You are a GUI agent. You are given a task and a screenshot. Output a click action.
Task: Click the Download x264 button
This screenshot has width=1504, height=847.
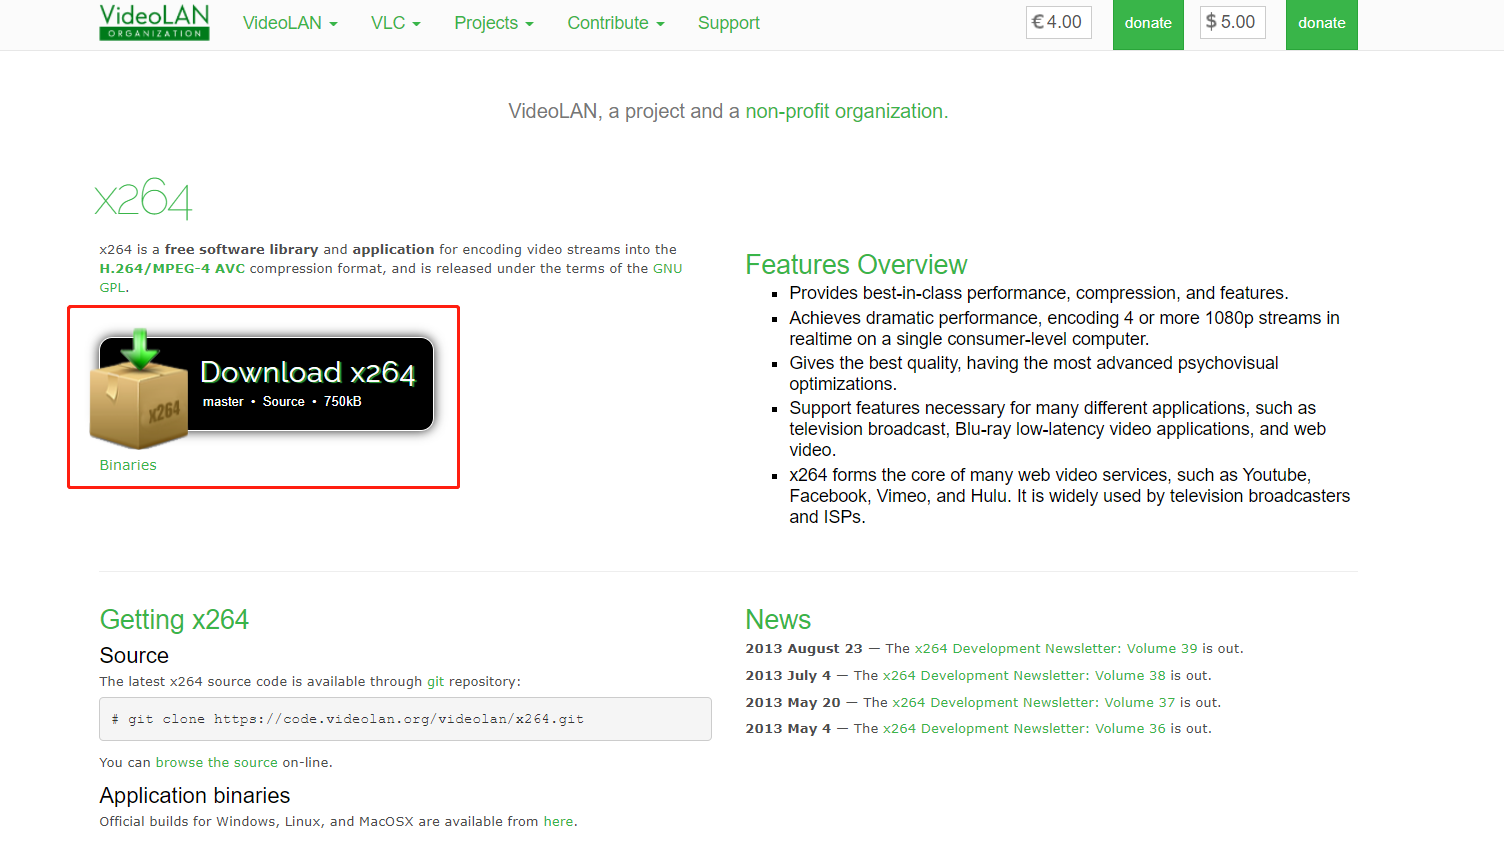click(266, 384)
